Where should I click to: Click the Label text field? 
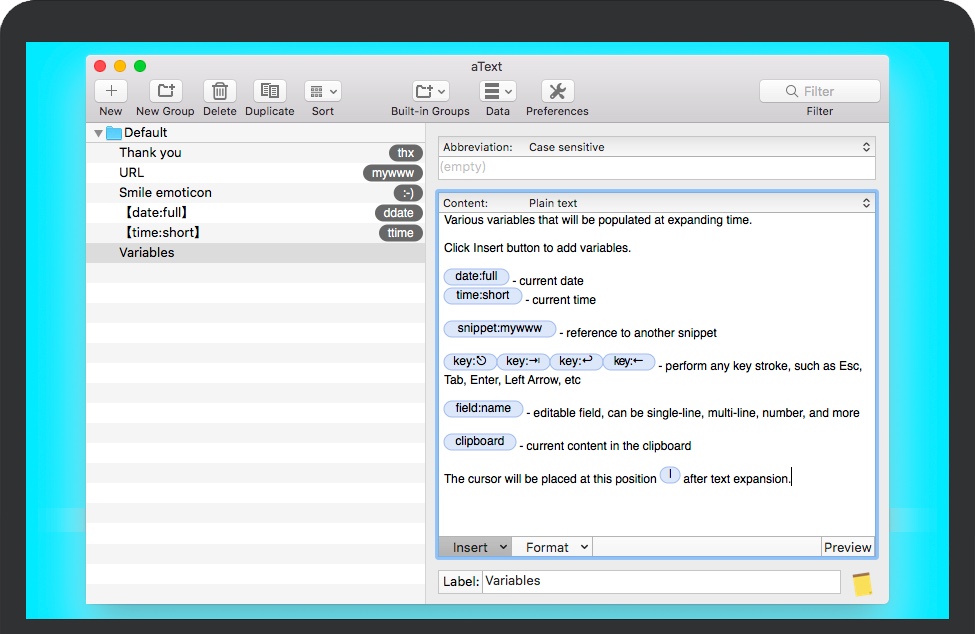[661, 581]
